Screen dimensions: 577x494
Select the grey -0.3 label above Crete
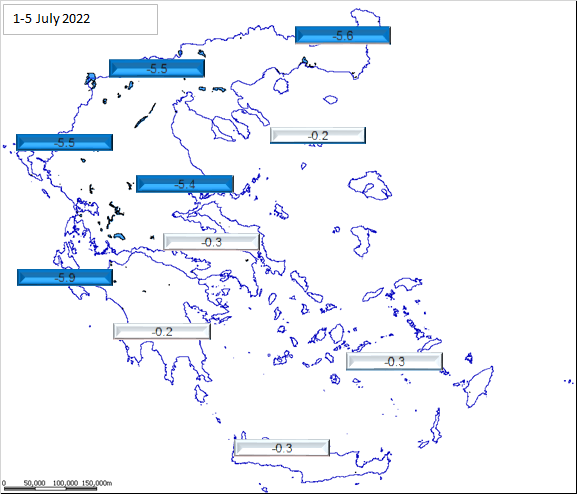click(x=282, y=448)
